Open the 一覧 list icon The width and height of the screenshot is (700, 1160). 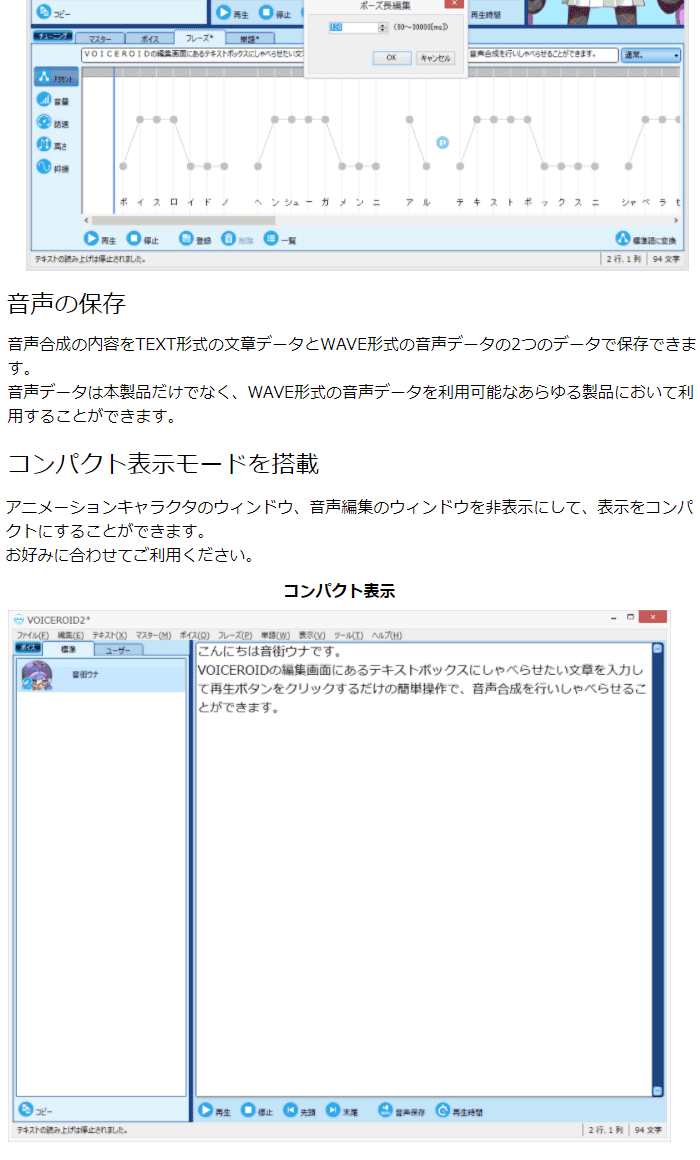point(271,239)
